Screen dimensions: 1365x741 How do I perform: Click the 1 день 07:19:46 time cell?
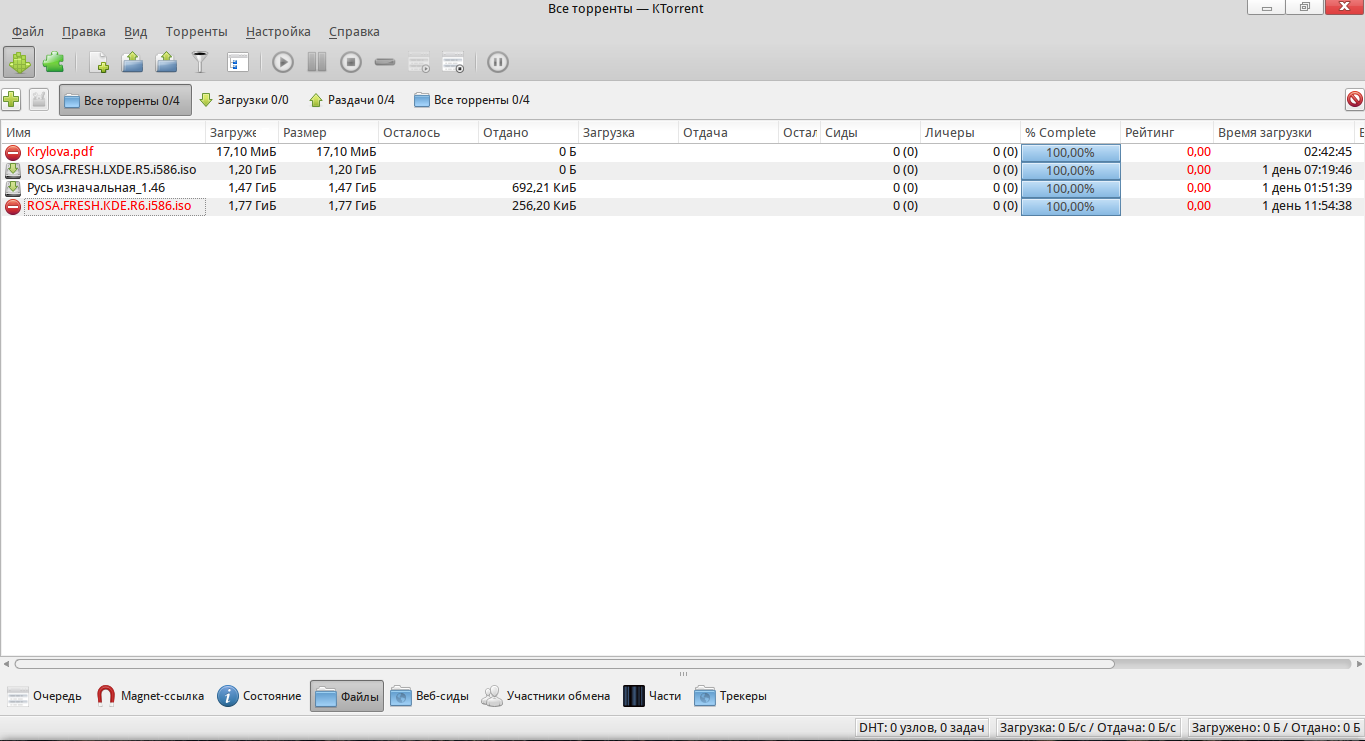click(1306, 171)
